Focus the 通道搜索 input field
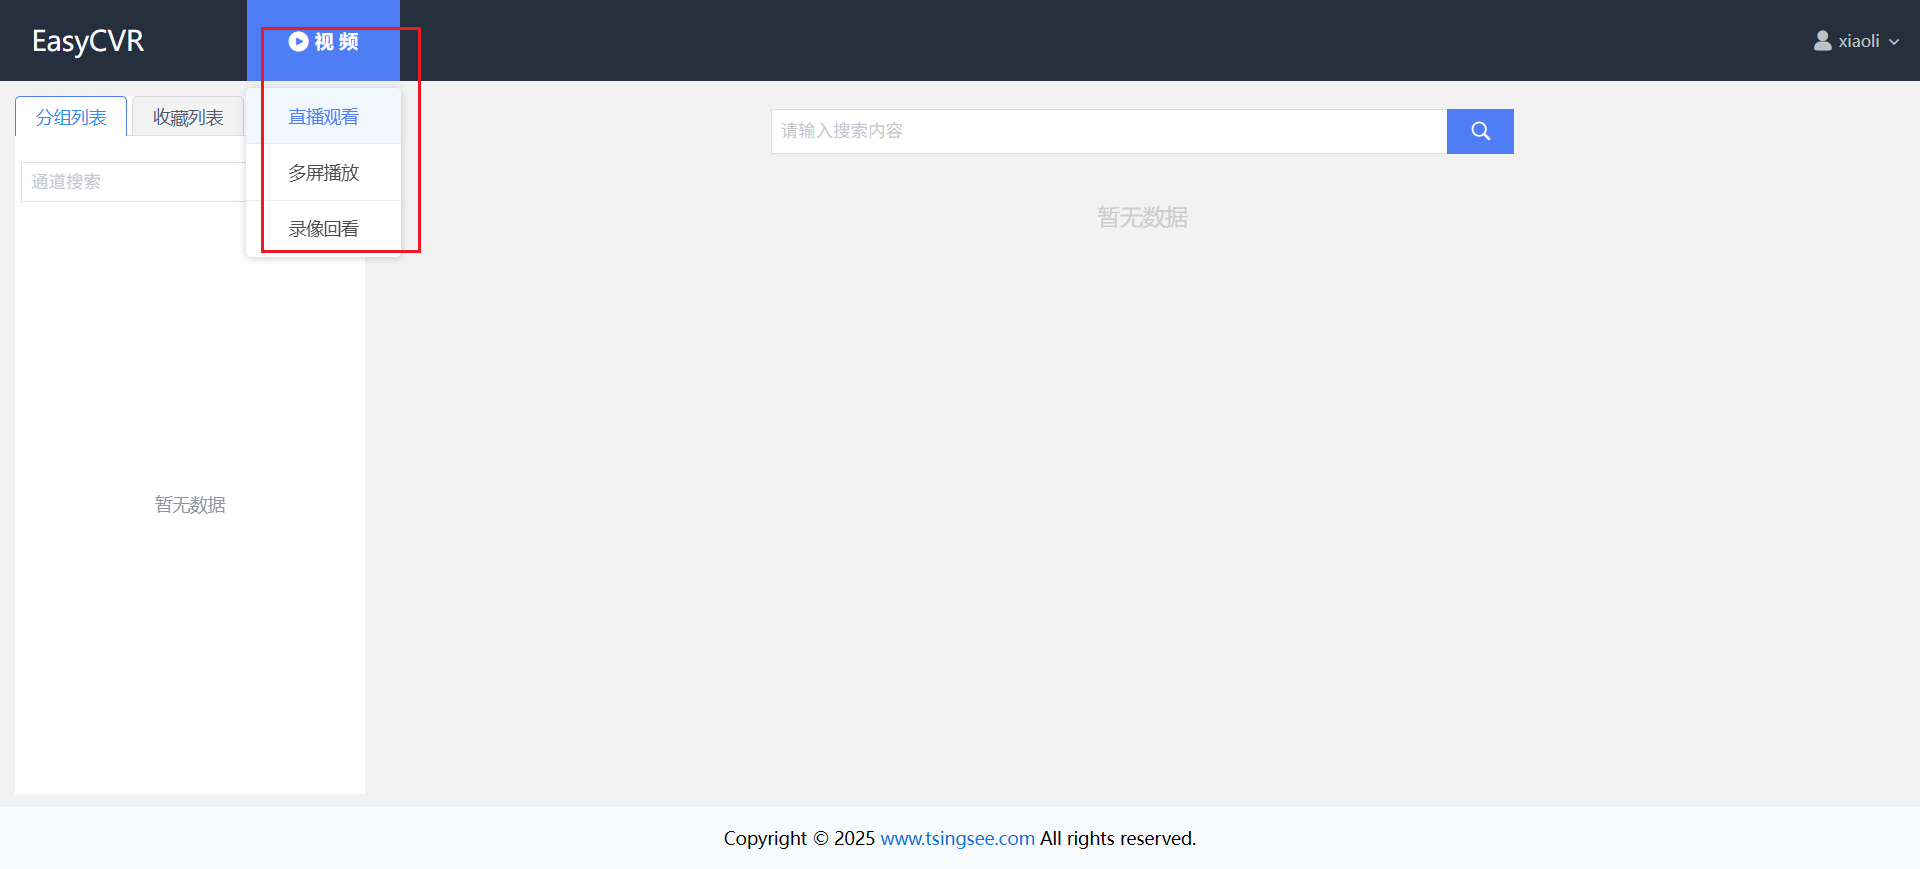1920x869 pixels. point(130,182)
